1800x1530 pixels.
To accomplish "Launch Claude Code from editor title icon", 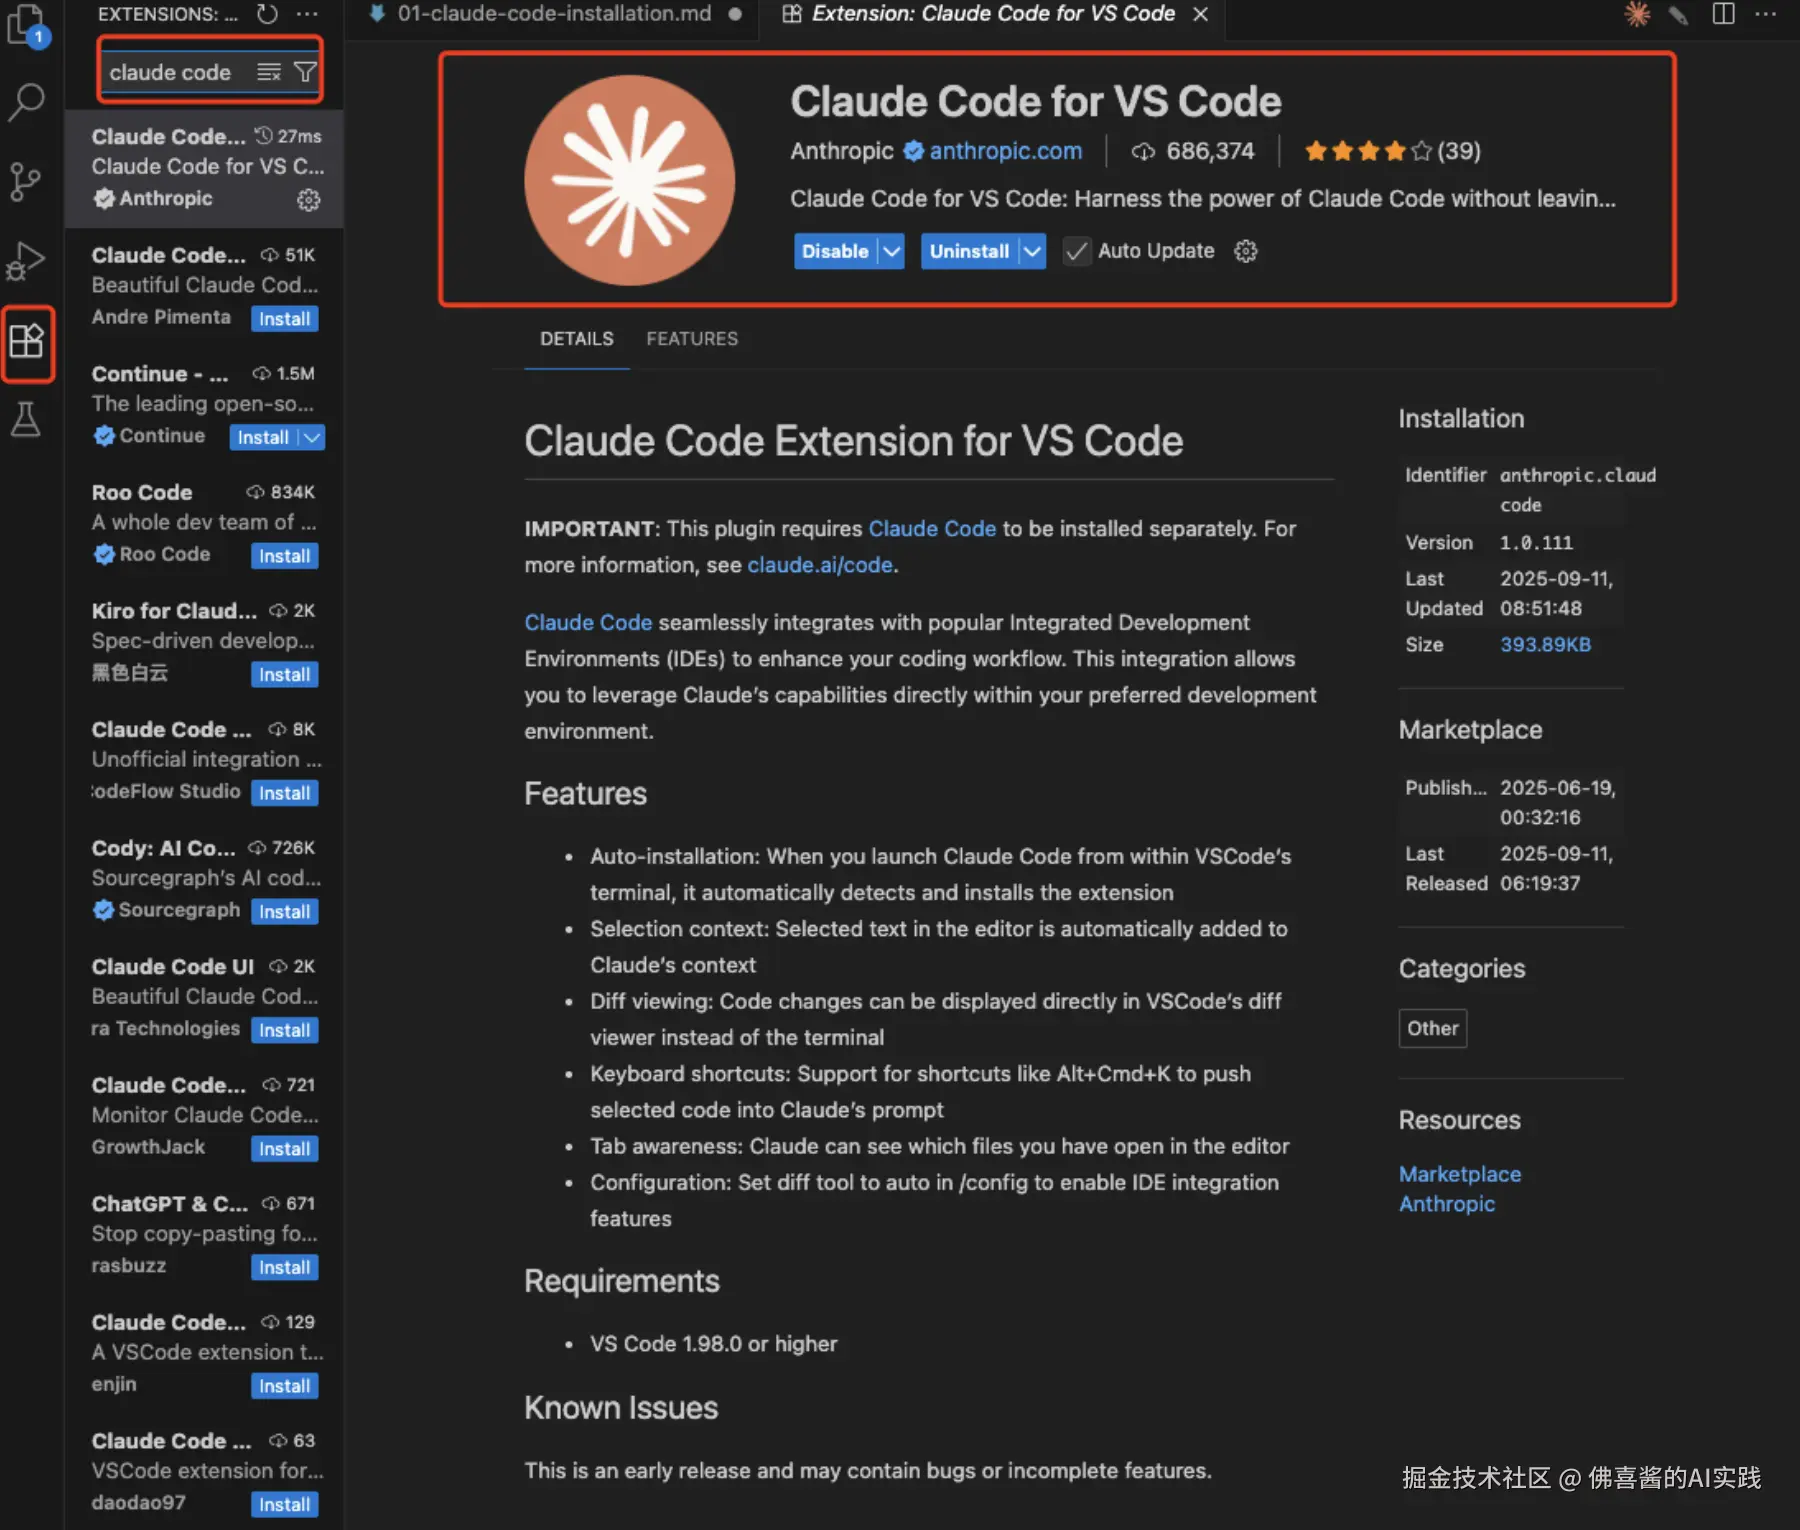I will [x=1637, y=14].
